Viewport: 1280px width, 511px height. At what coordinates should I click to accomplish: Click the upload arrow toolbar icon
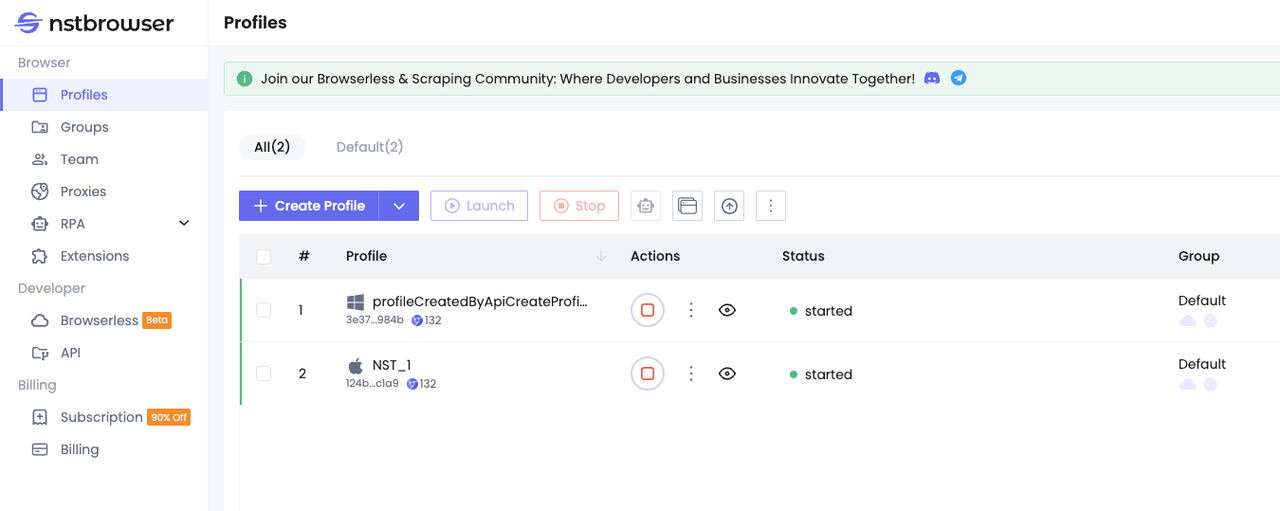(x=729, y=206)
